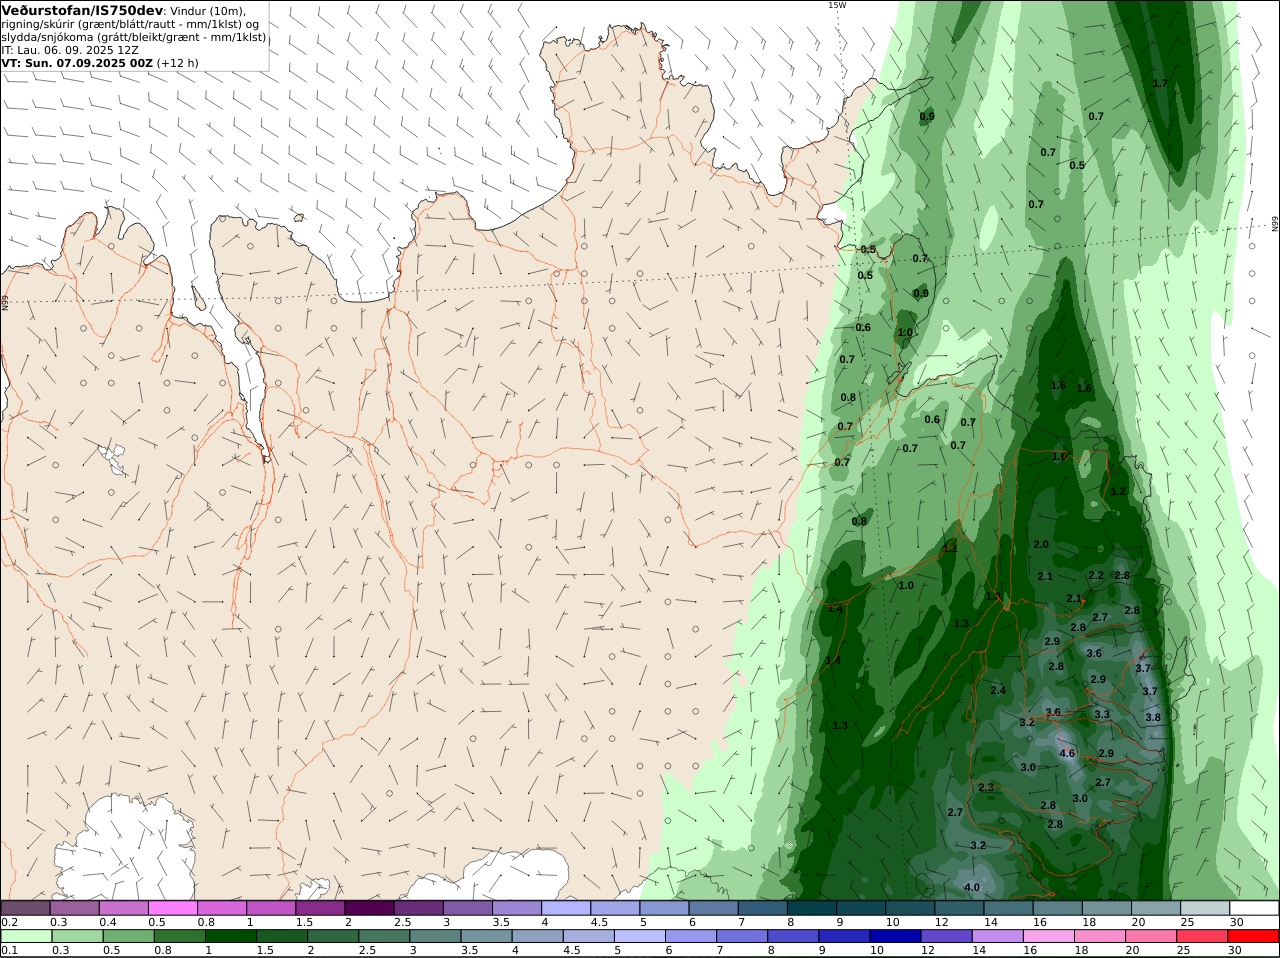Click the 3.3 precipitation value on the map
This screenshot has height=958, width=1280.
(x=1102, y=714)
